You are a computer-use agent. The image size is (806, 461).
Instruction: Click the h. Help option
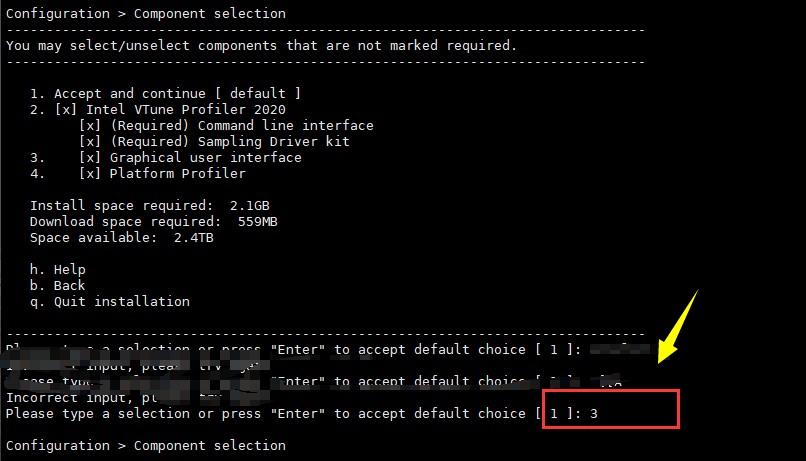[58, 269]
